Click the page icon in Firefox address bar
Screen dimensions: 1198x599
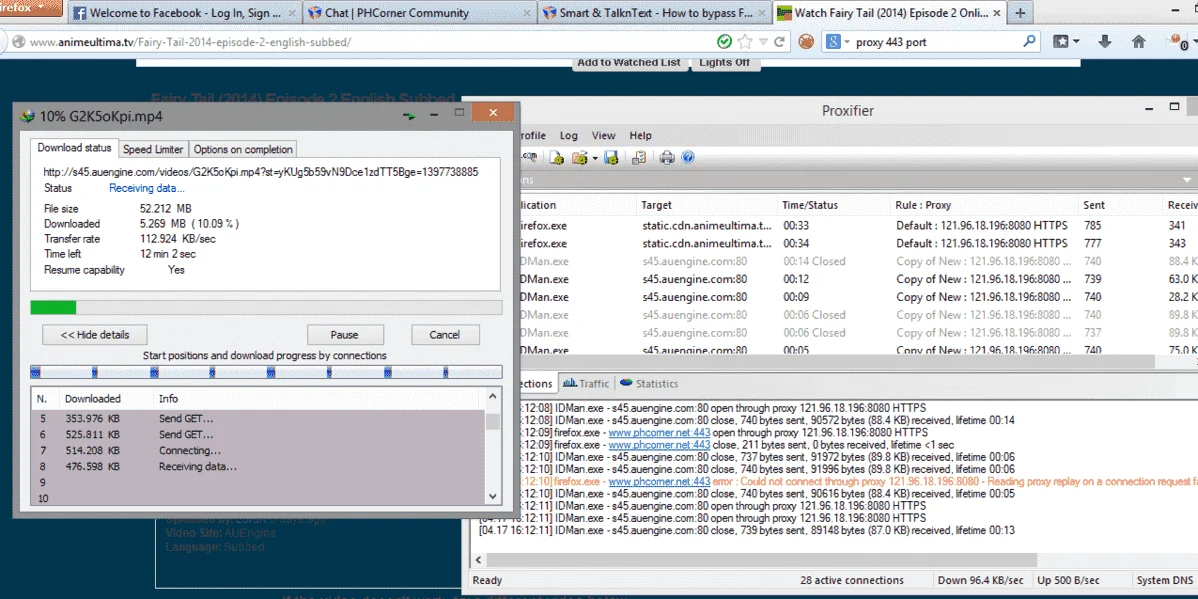18,42
